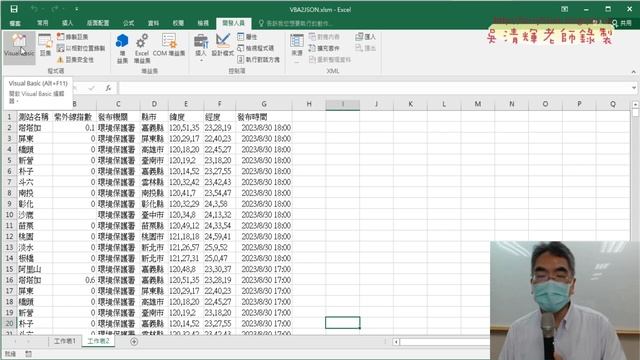Switch to the 常用 (Home) tab
This screenshot has height=360, width=640.
pos(42,23)
